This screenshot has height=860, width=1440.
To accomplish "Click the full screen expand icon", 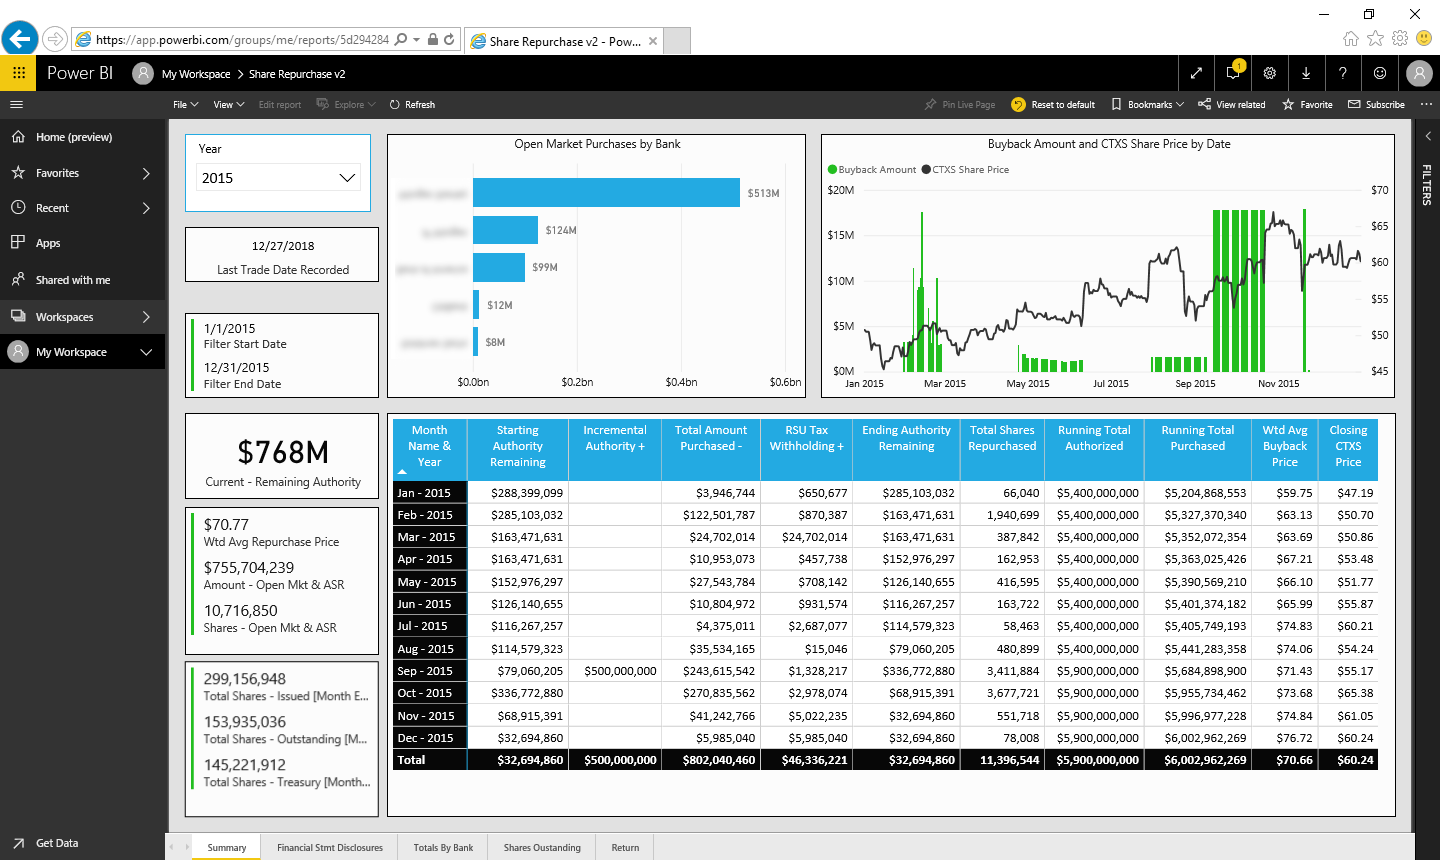I will click(x=1196, y=73).
